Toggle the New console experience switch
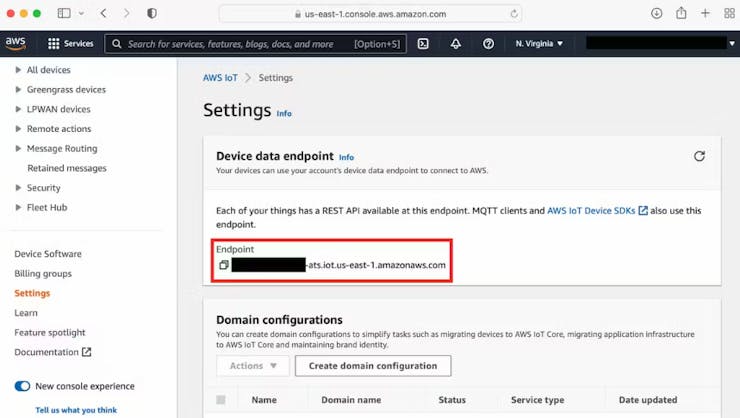 click(22, 386)
